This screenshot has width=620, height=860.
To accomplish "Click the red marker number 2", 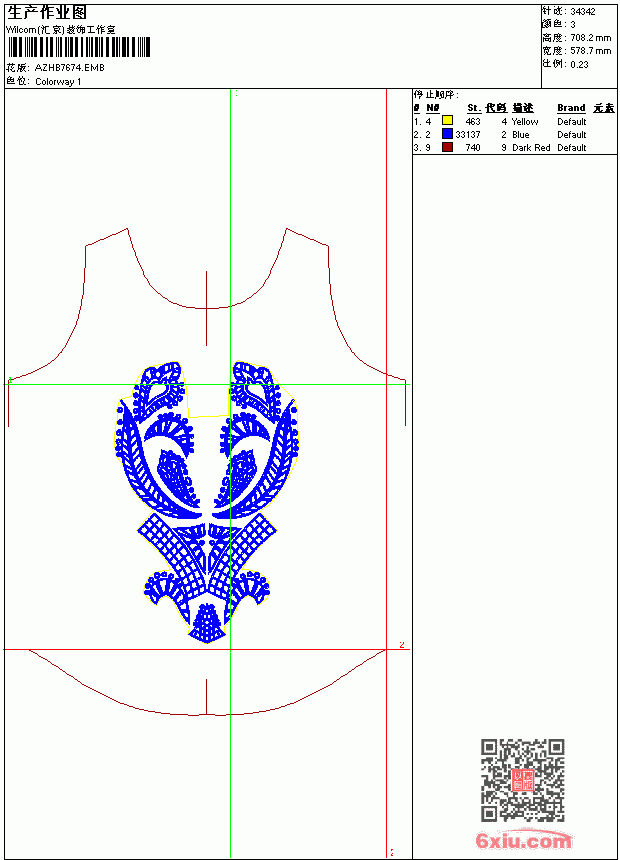I will (402, 644).
